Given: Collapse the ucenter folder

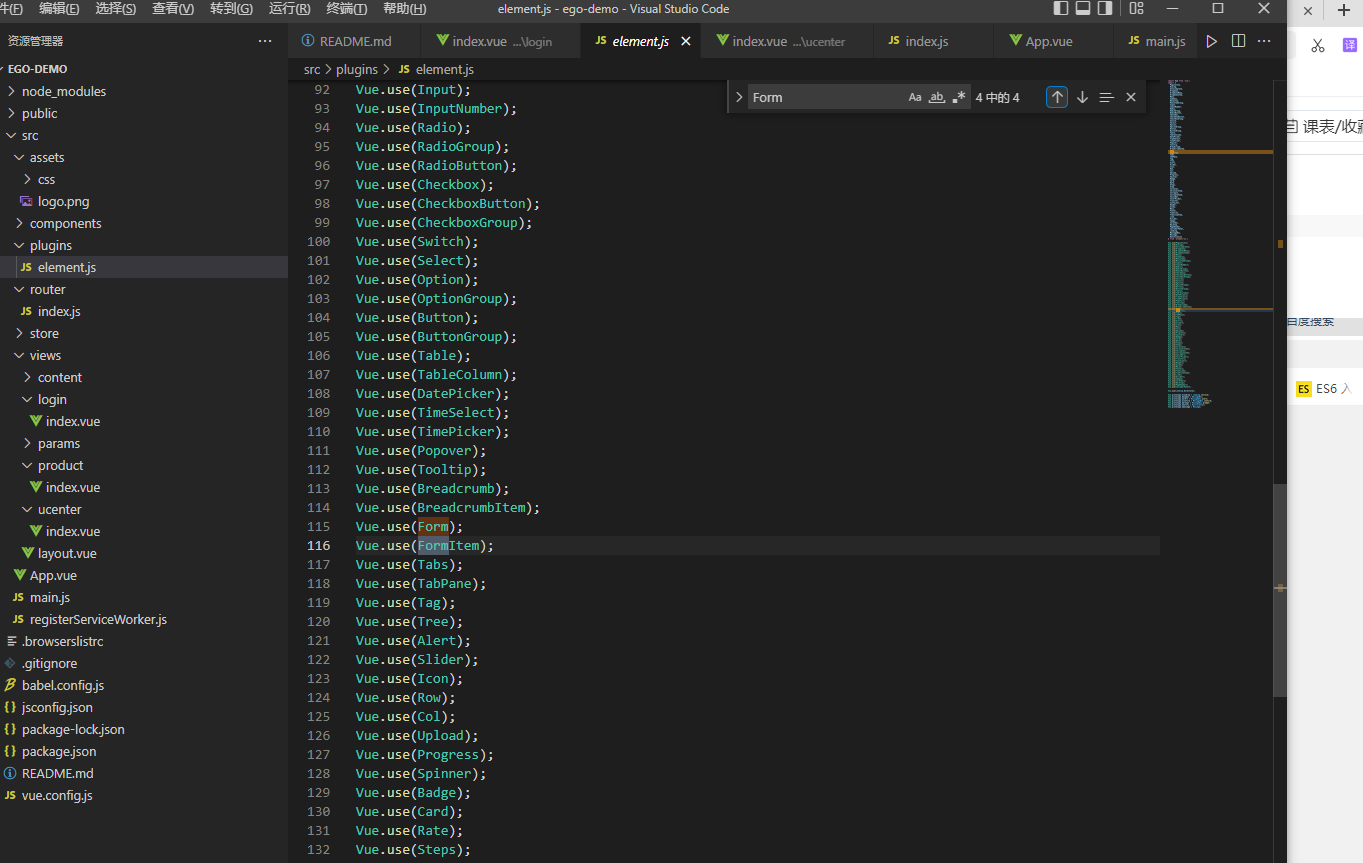Looking at the screenshot, I should pyautogui.click(x=144, y=509).
